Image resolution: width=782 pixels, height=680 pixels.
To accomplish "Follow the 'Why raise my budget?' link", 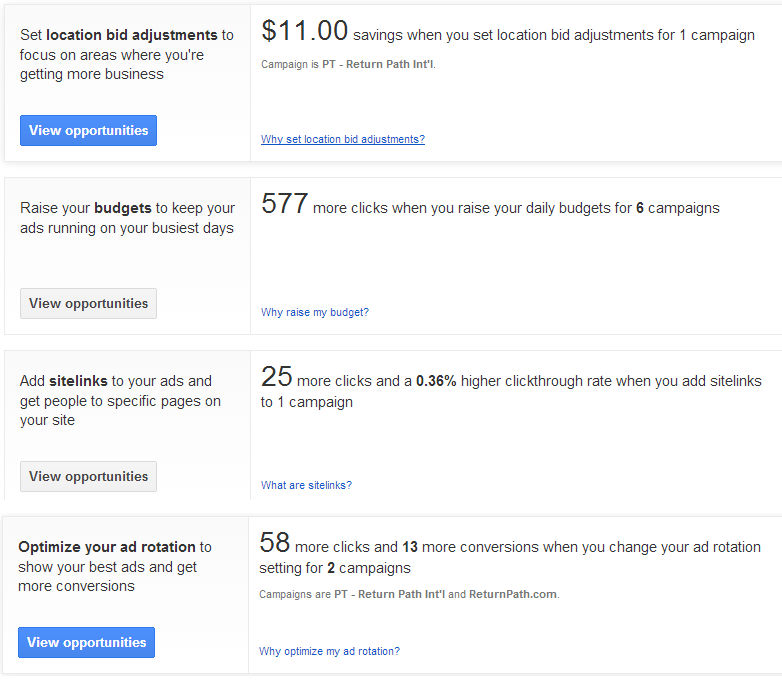I will point(315,312).
